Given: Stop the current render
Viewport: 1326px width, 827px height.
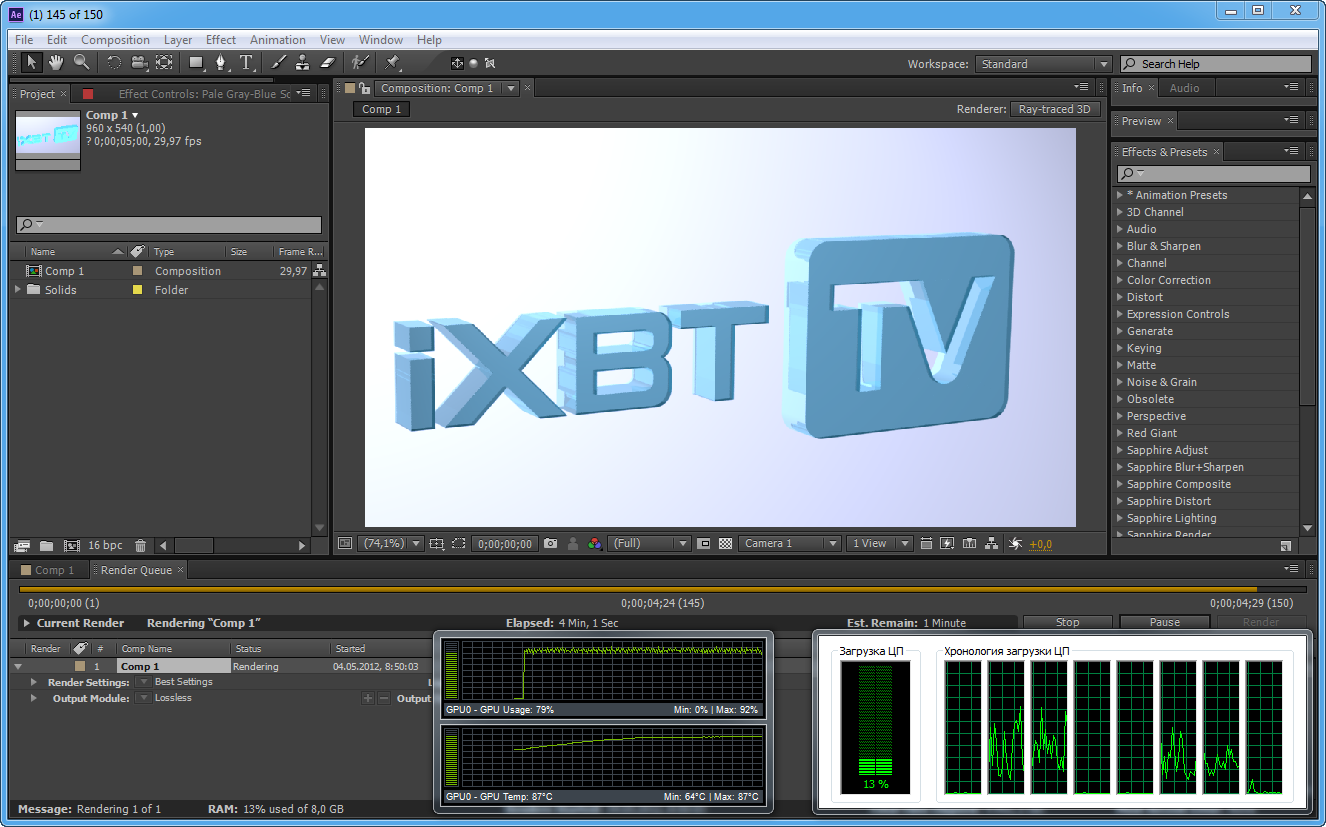Looking at the screenshot, I should [1068, 622].
